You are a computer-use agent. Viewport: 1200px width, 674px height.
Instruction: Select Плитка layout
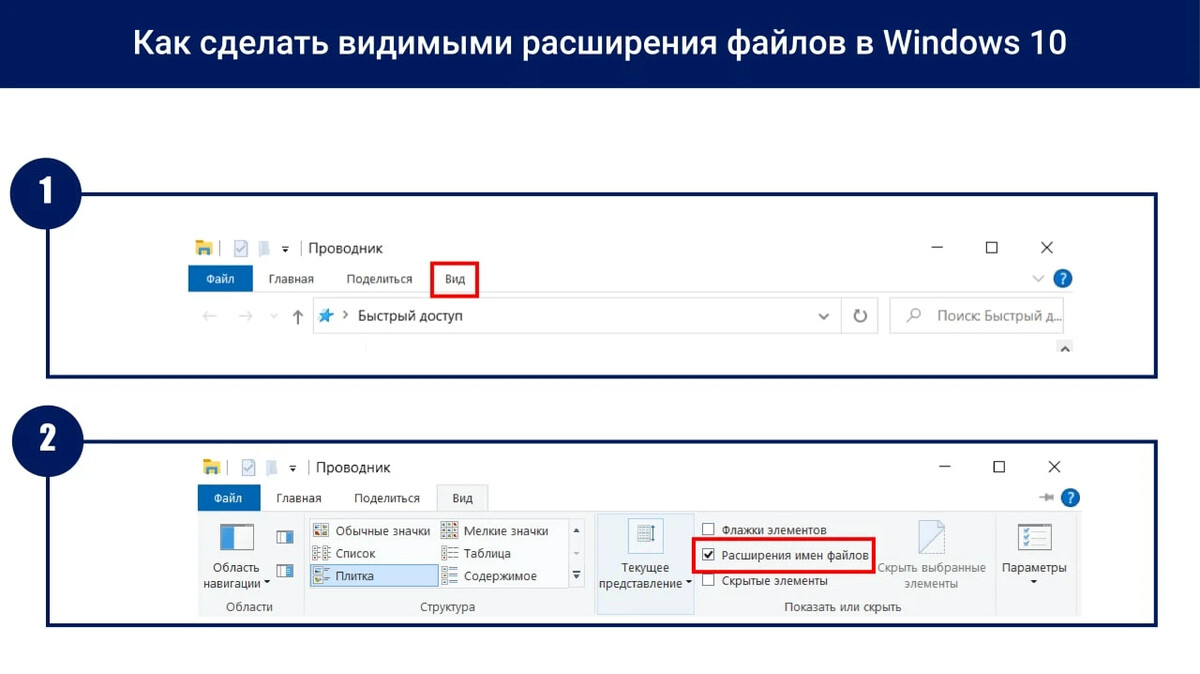374,576
